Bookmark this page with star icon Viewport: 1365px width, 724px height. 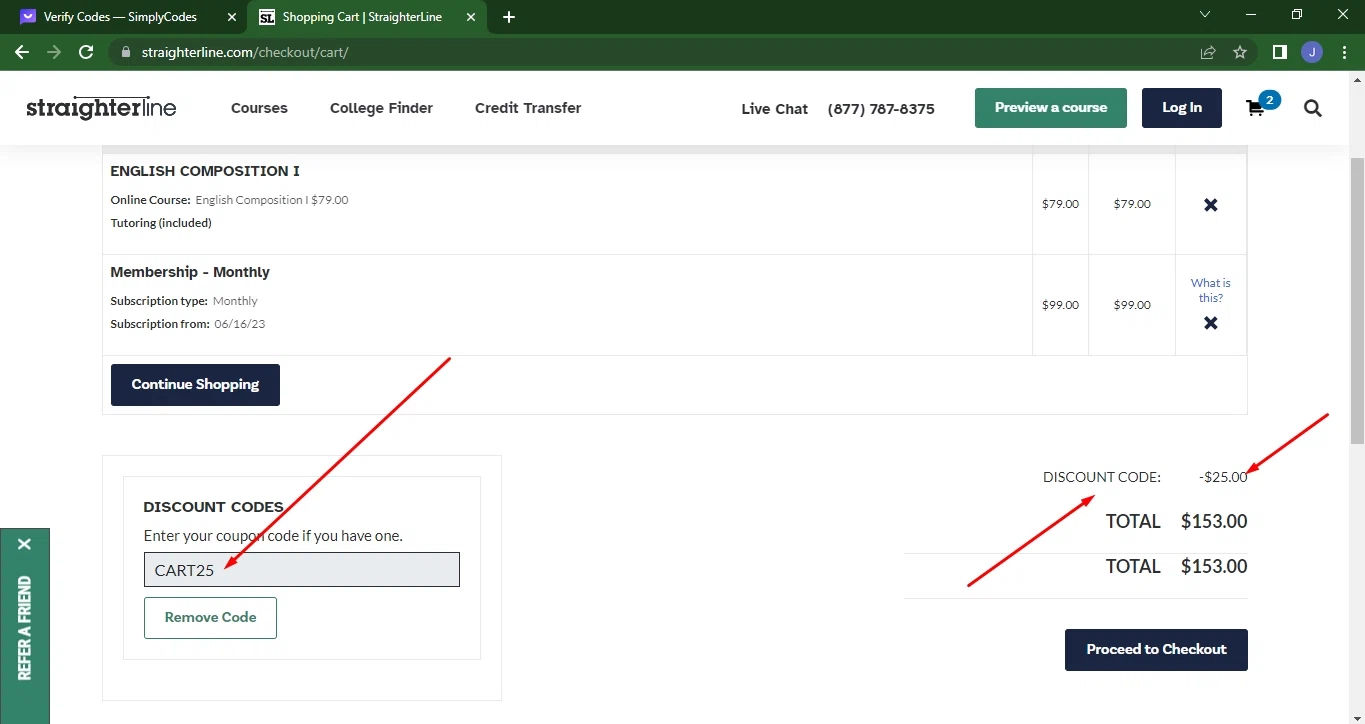1240,52
